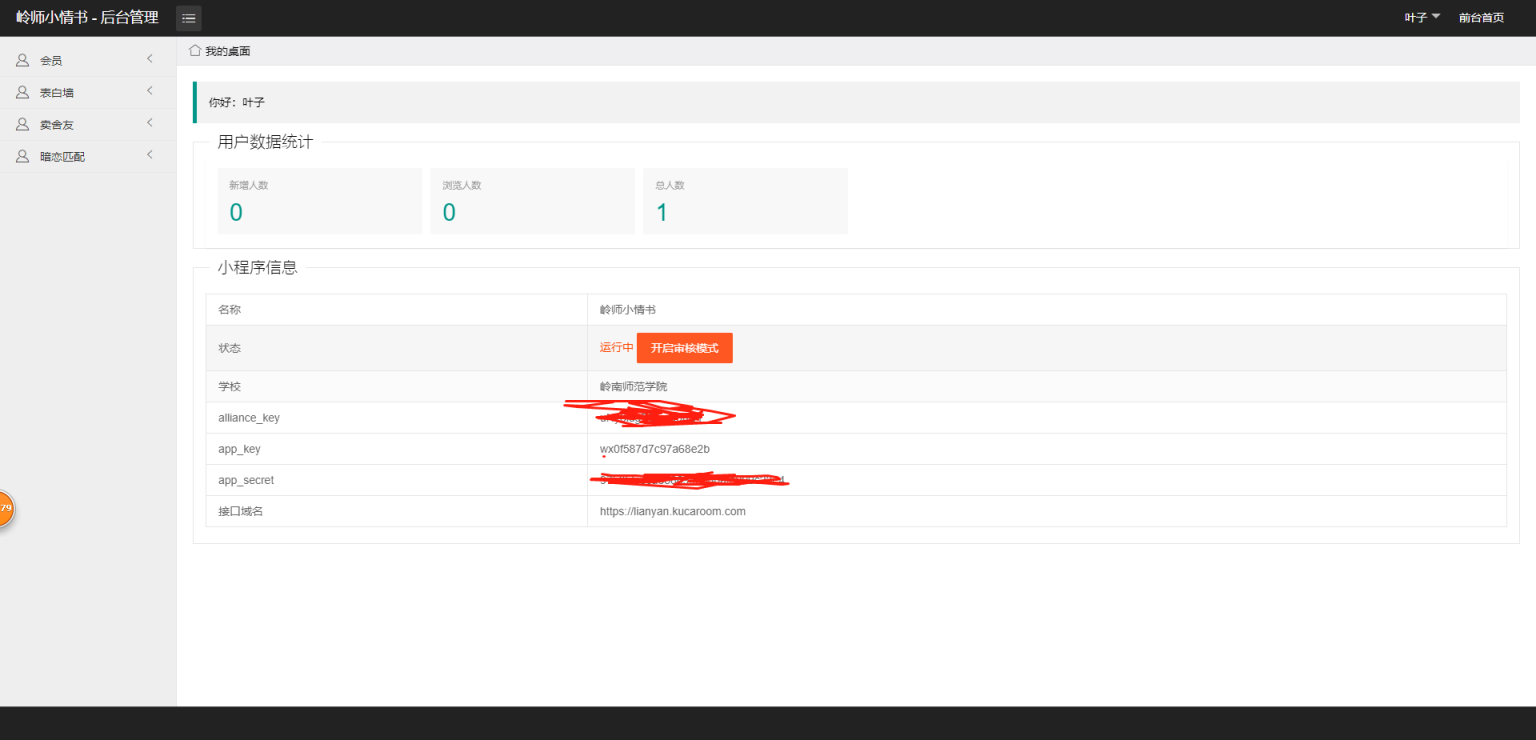Click the 新增人数 statistics card

[320, 201]
